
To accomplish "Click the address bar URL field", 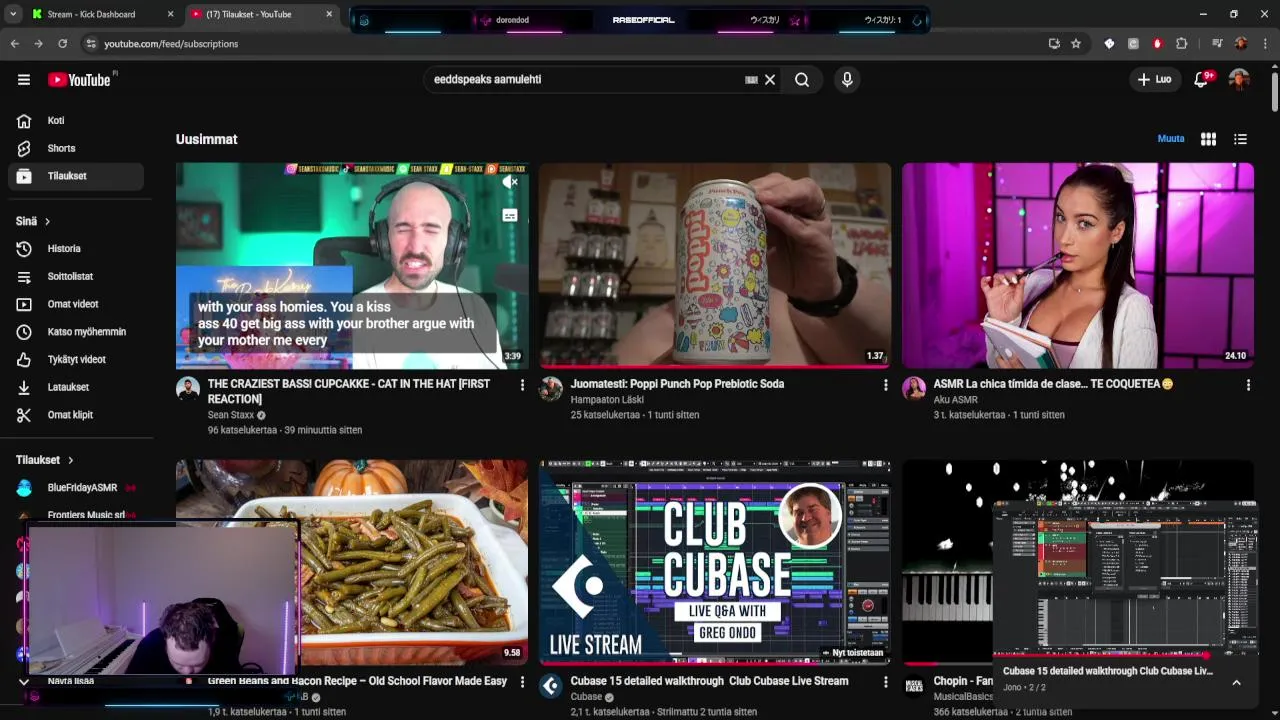I will click(x=560, y=44).
